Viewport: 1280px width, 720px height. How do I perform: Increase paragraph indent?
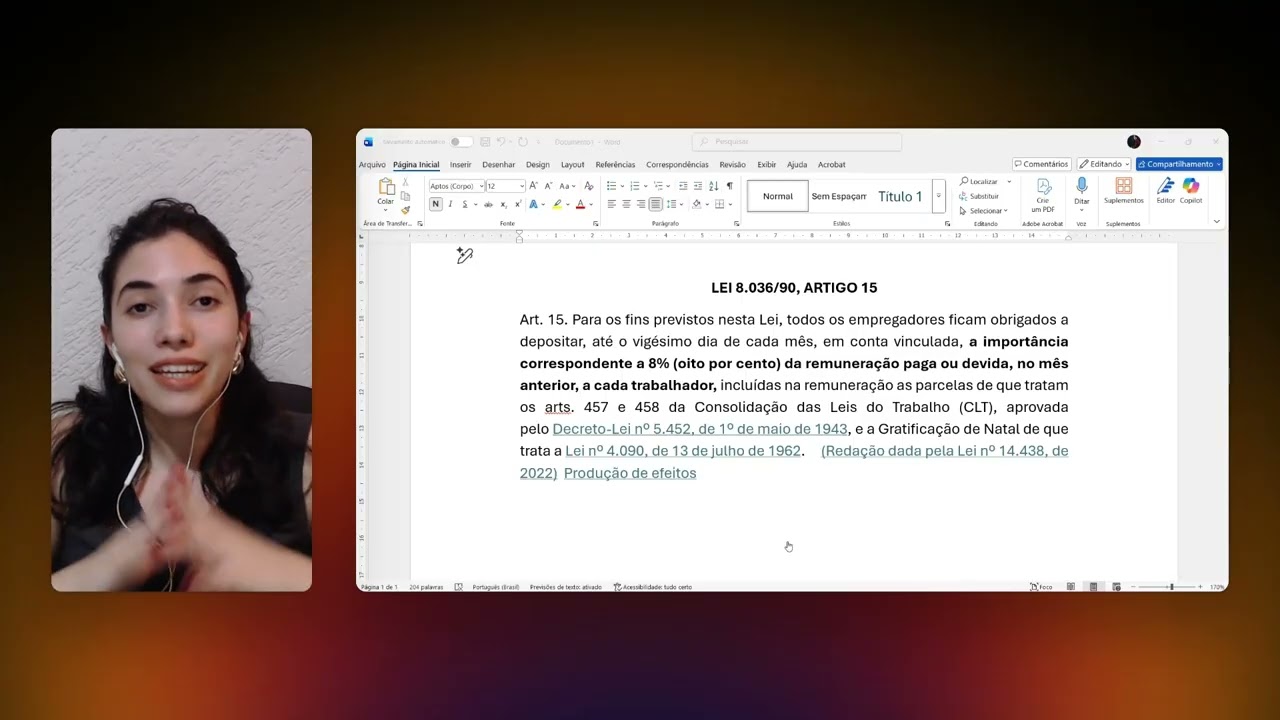698,186
